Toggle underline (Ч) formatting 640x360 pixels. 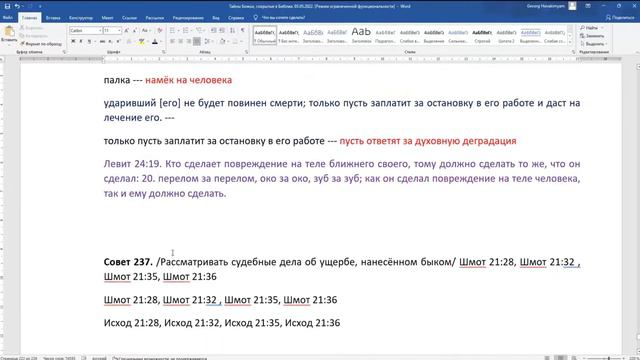(89, 41)
